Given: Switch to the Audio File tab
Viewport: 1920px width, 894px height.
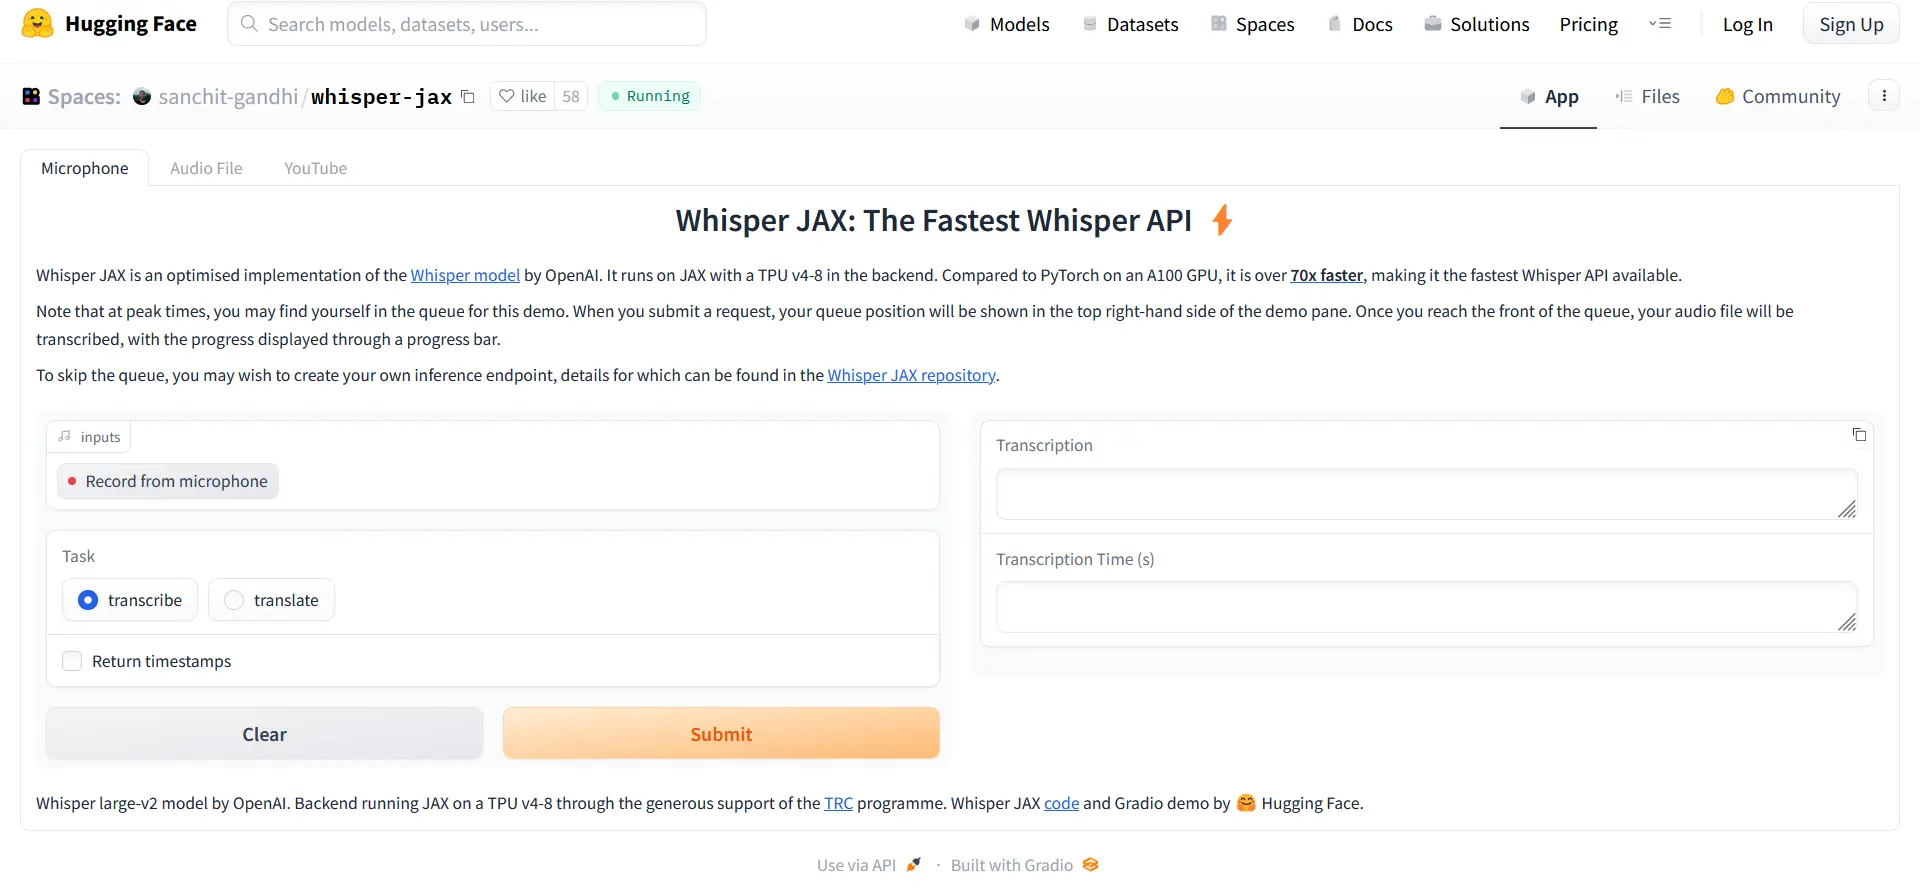Looking at the screenshot, I should [x=206, y=168].
